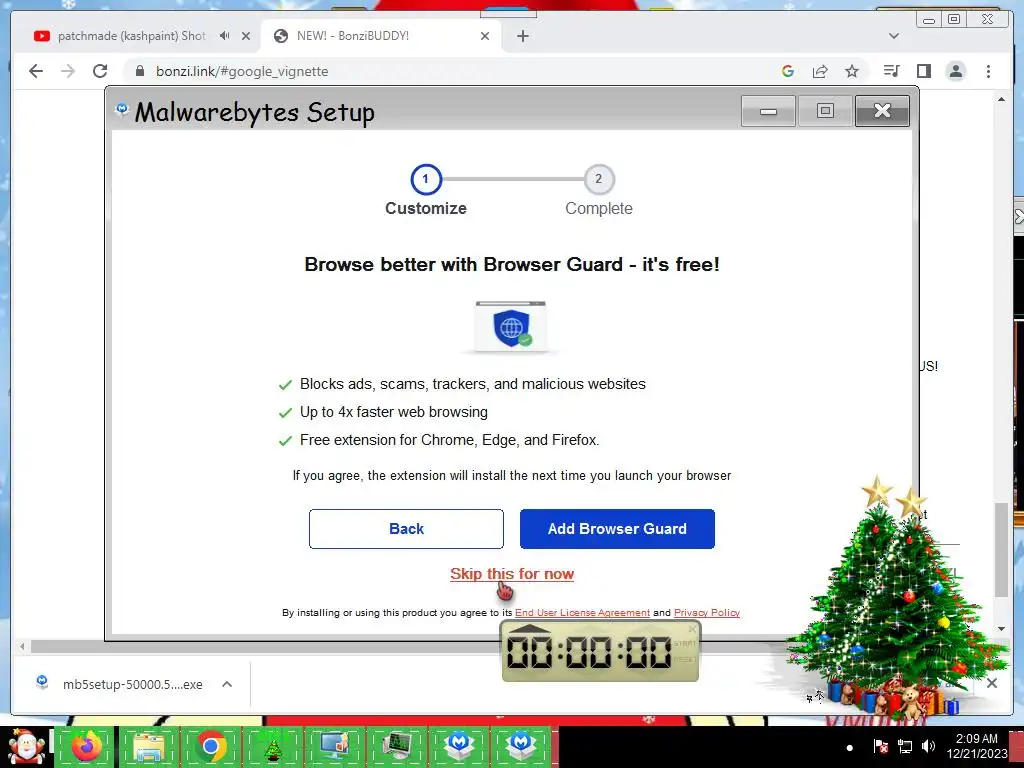This screenshot has height=768, width=1024.
Task: Click step 1 Customize circle
Action: point(426,179)
